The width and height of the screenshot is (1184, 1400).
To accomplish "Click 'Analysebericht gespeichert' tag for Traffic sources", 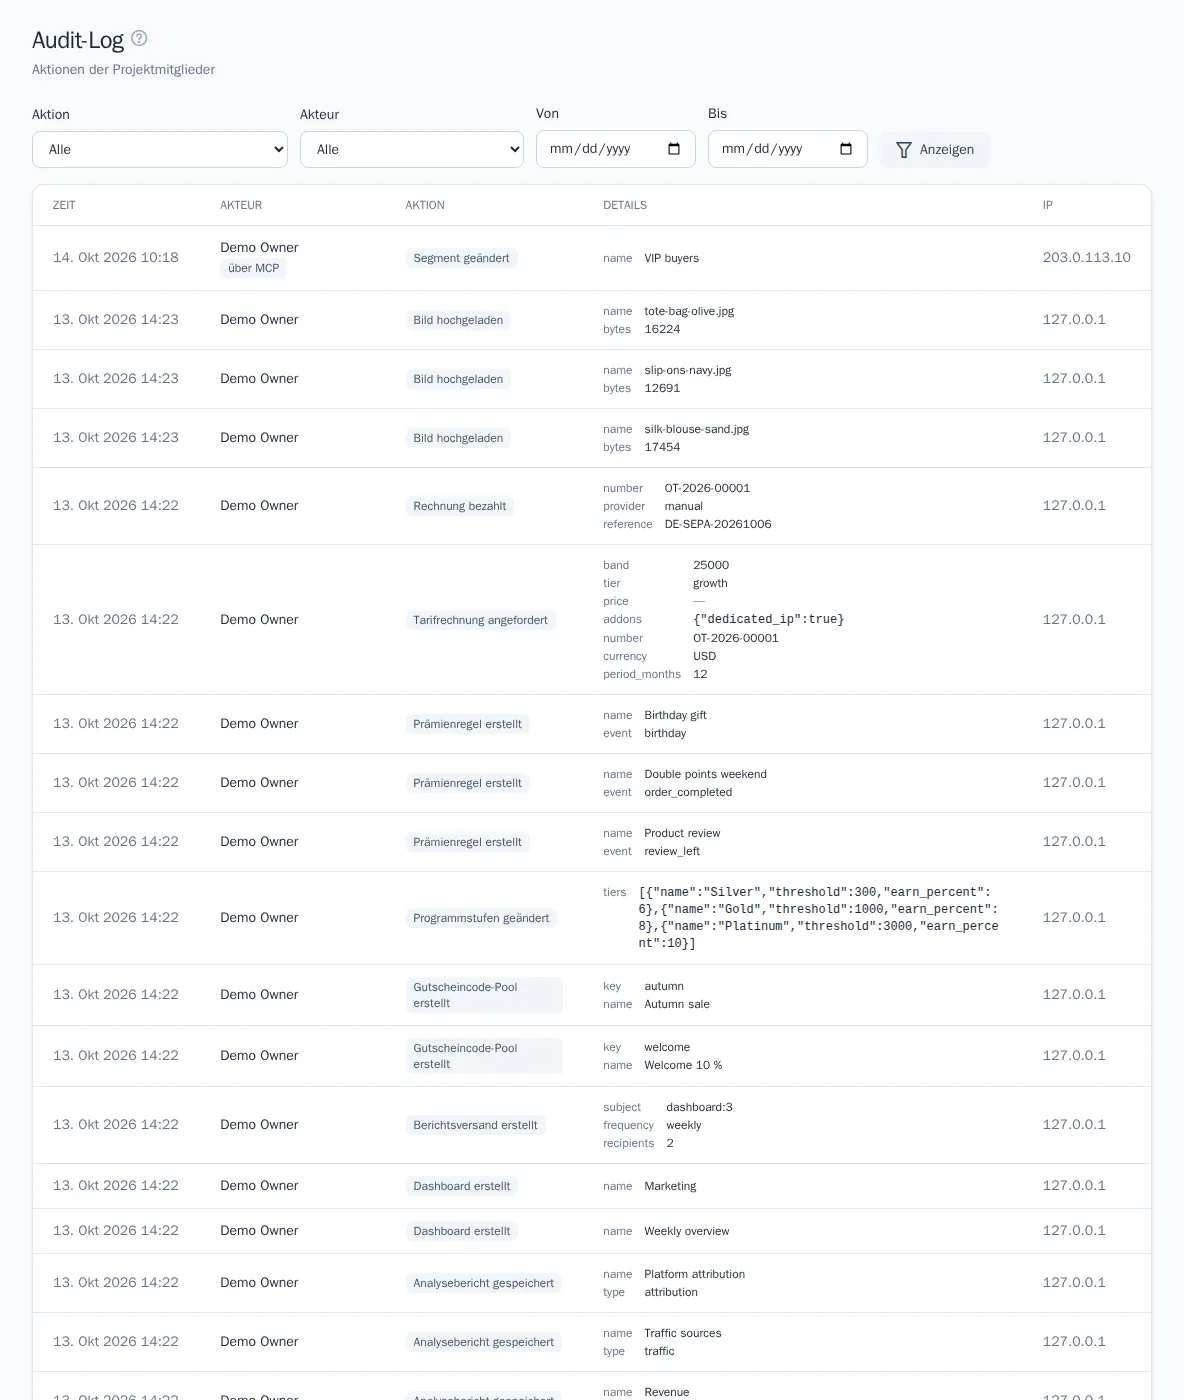I will [x=484, y=1342].
